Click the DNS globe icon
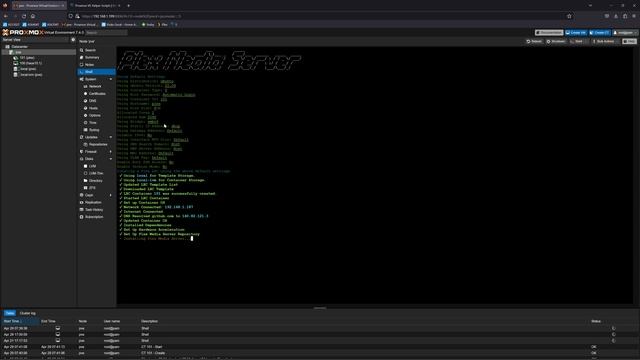Screen dimensions: 640x360 pyautogui.click(x=85, y=101)
